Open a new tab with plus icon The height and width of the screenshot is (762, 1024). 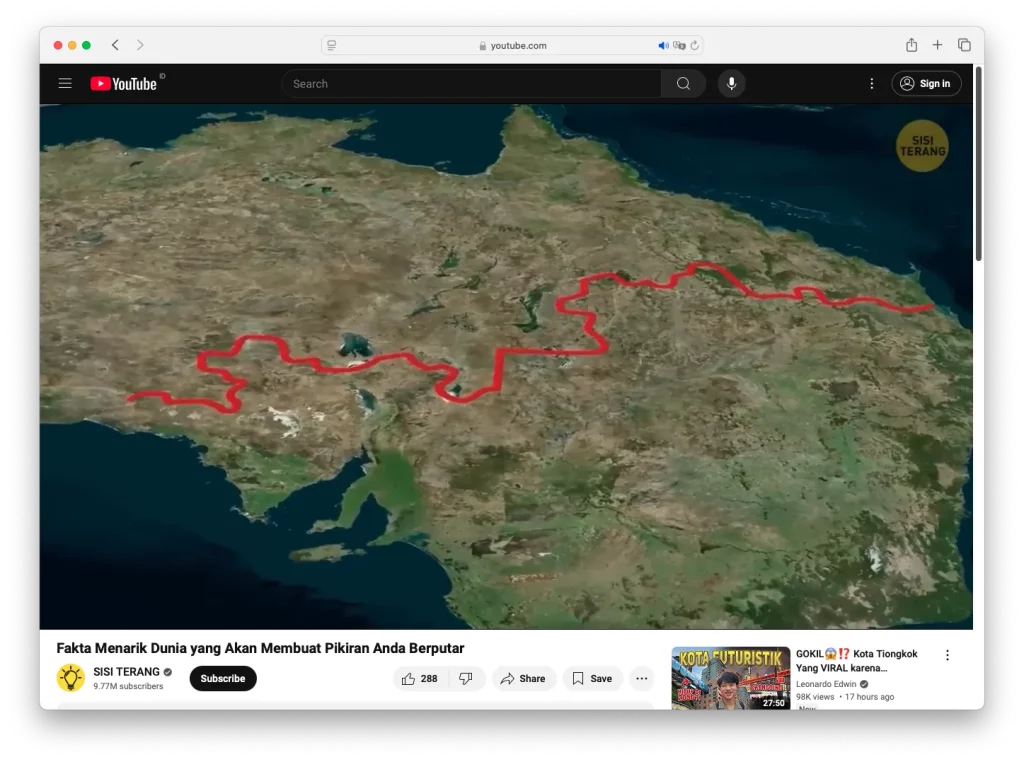(937, 44)
